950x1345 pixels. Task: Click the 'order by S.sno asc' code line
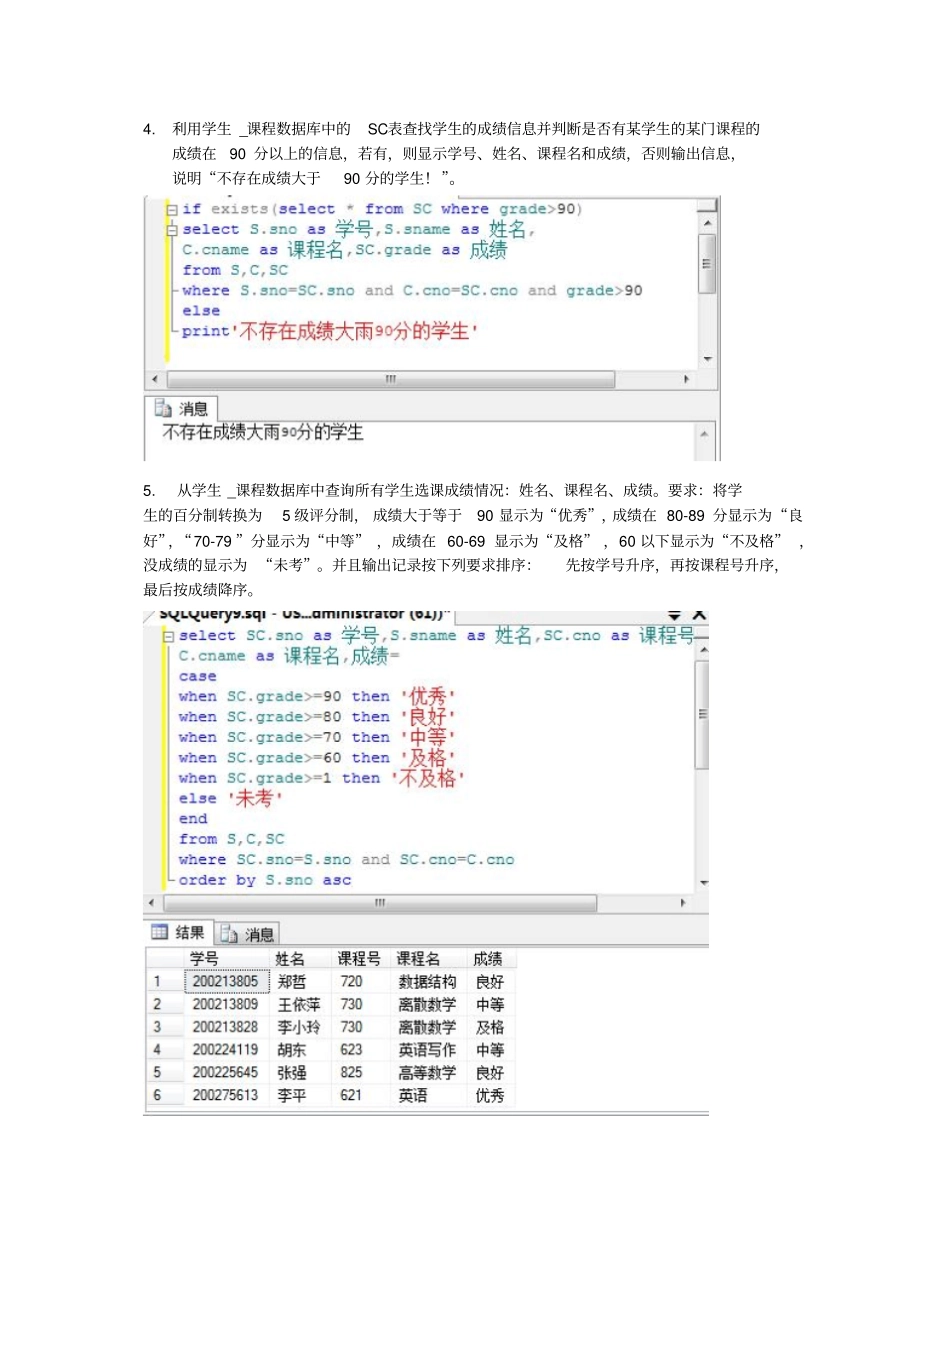[x=265, y=880]
